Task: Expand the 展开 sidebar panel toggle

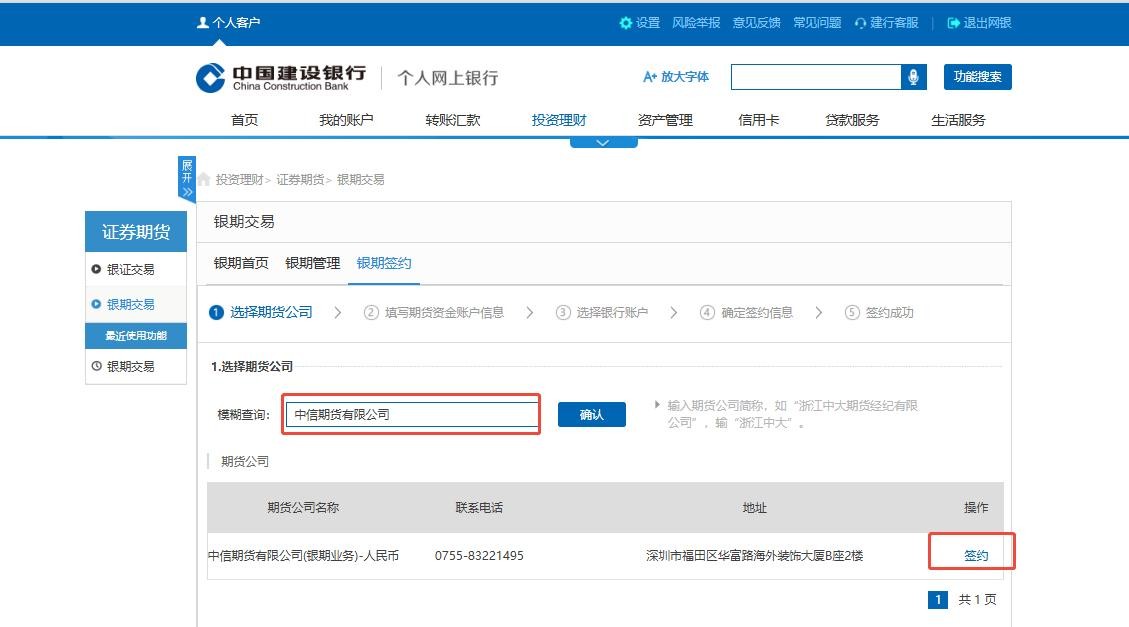Action: click(186, 178)
